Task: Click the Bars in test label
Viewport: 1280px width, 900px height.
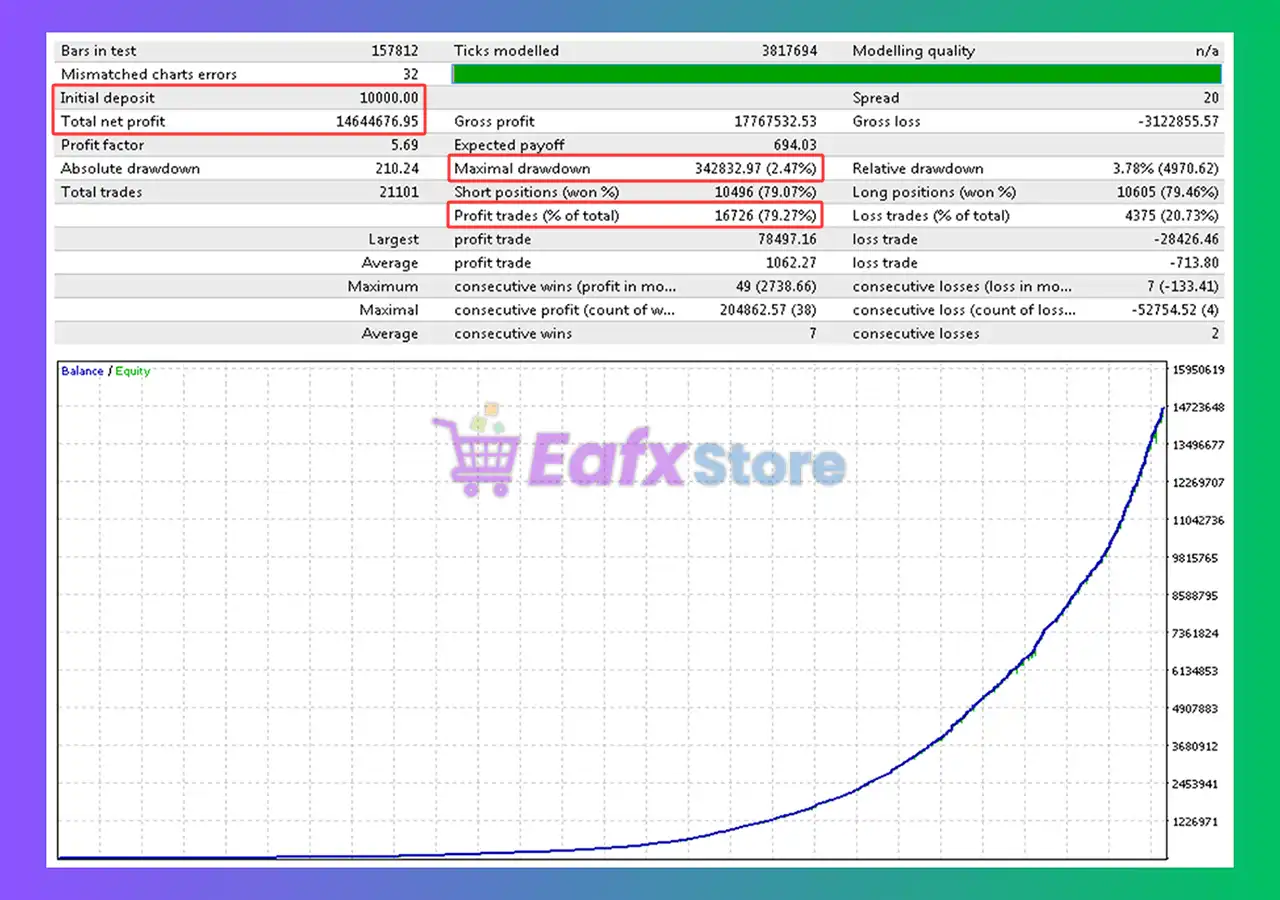Action: pos(99,51)
